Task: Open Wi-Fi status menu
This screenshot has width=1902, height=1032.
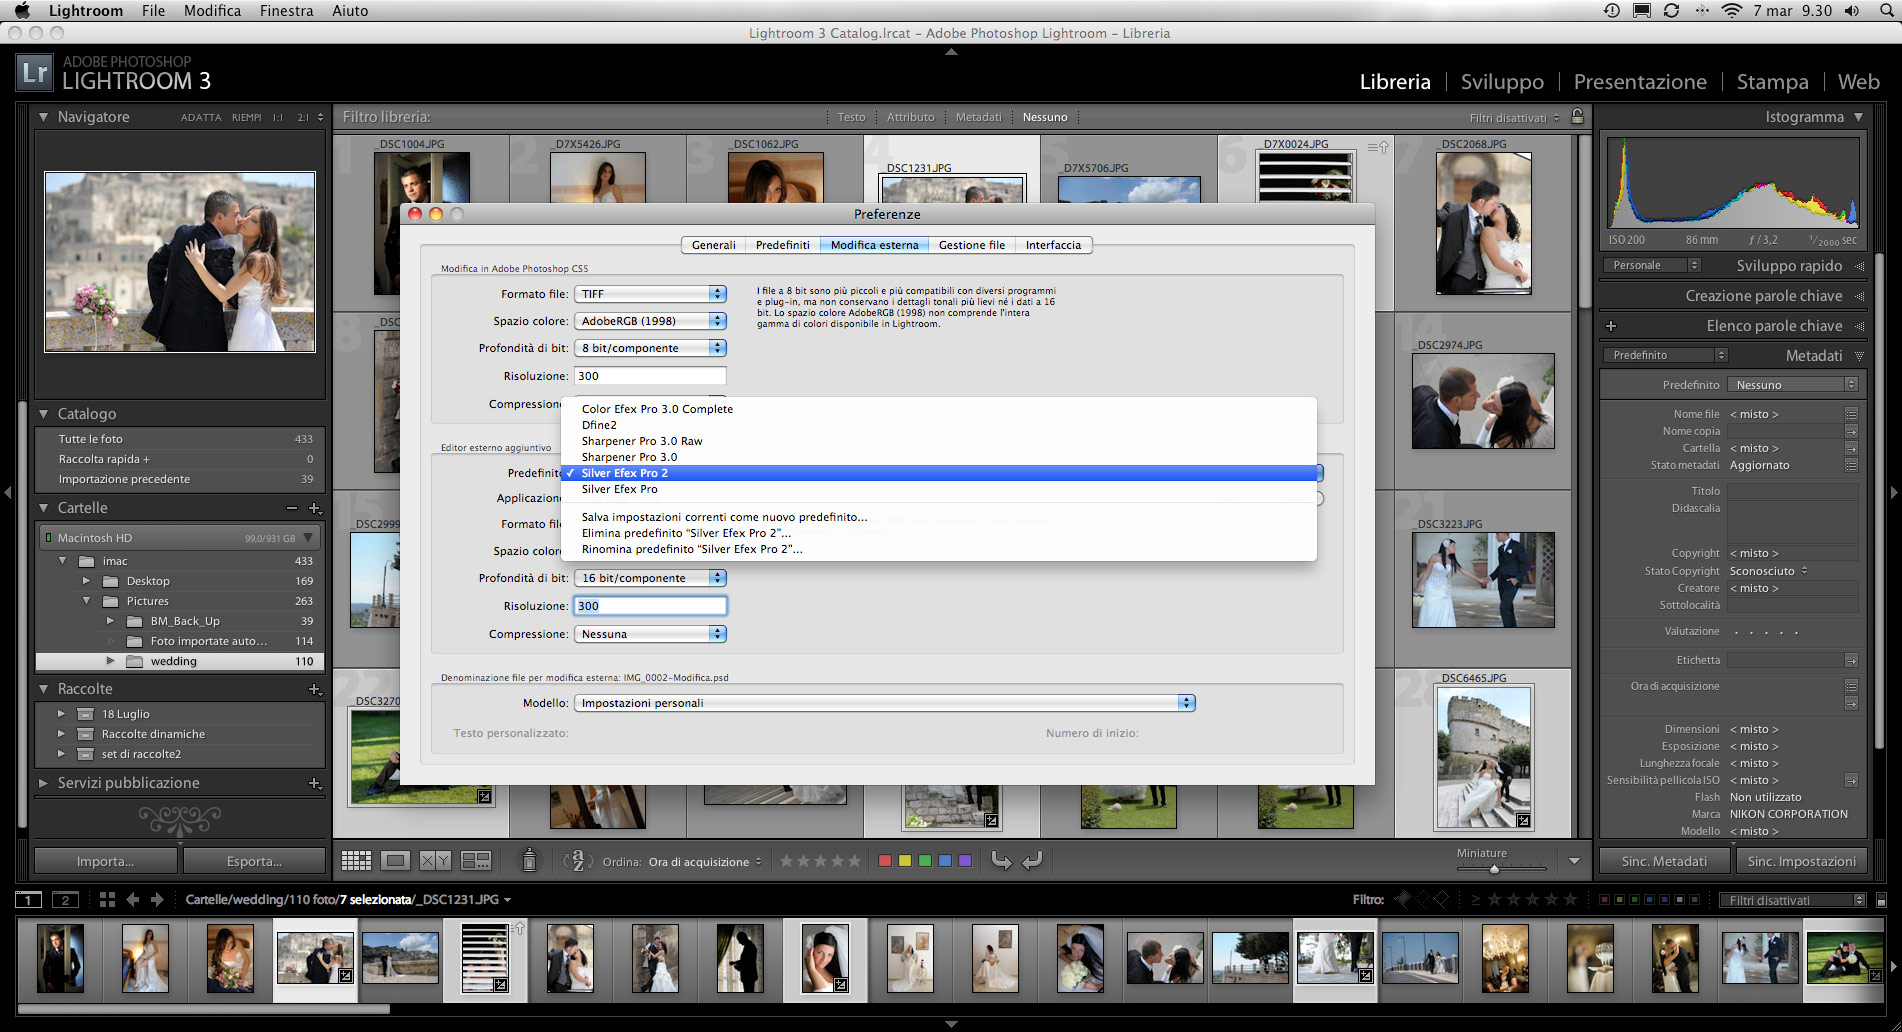Action: (x=1731, y=11)
